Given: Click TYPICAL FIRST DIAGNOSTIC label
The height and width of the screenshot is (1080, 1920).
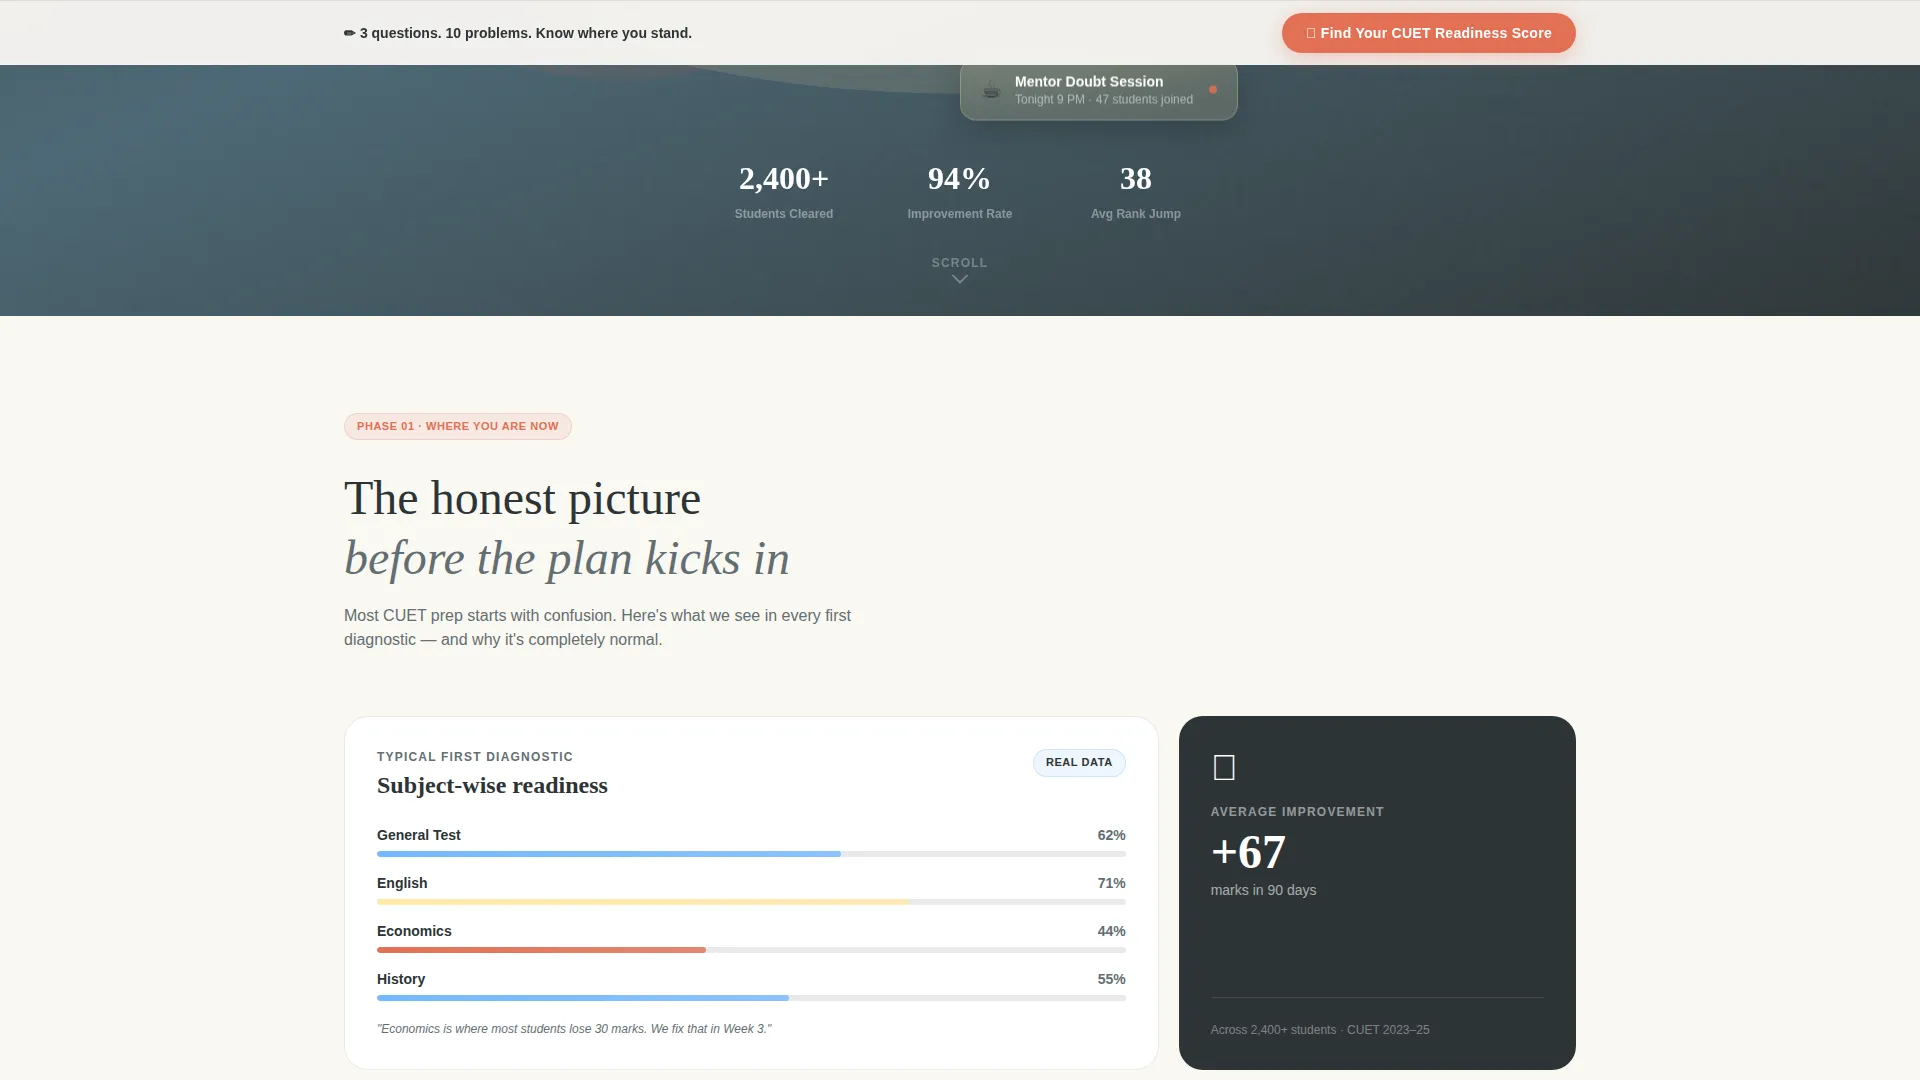Looking at the screenshot, I should 475,757.
